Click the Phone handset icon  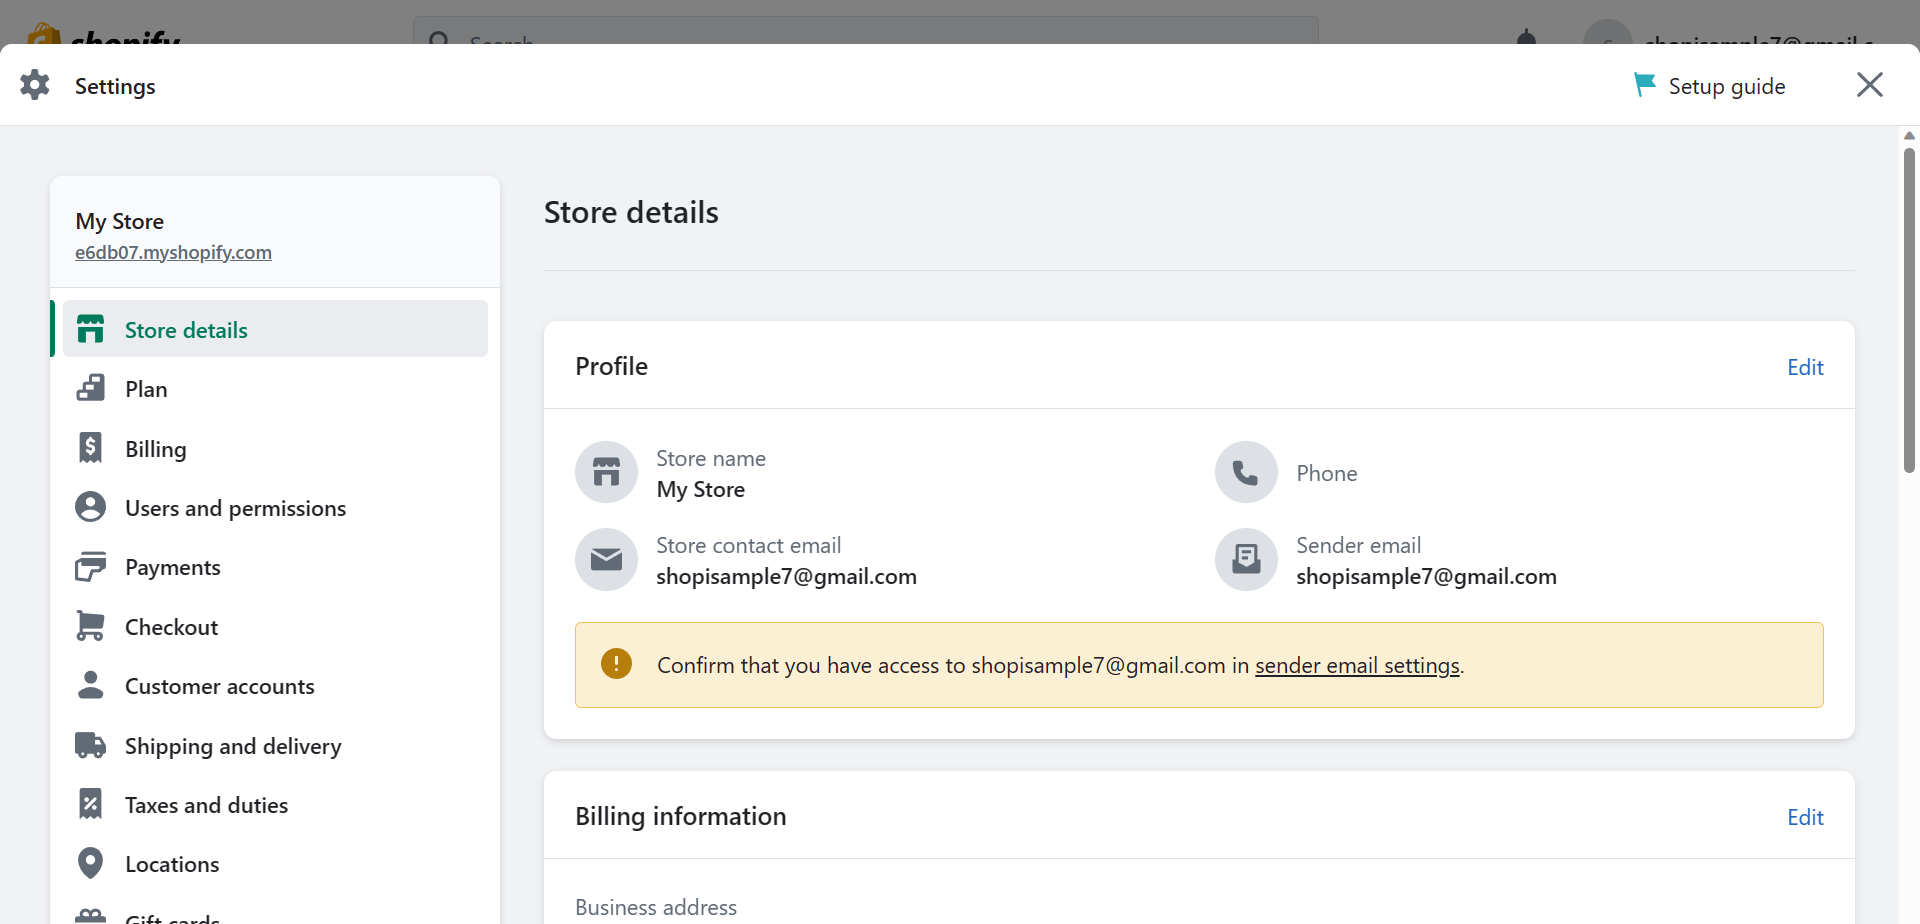pyautogui.click(x=1246, y=472)
